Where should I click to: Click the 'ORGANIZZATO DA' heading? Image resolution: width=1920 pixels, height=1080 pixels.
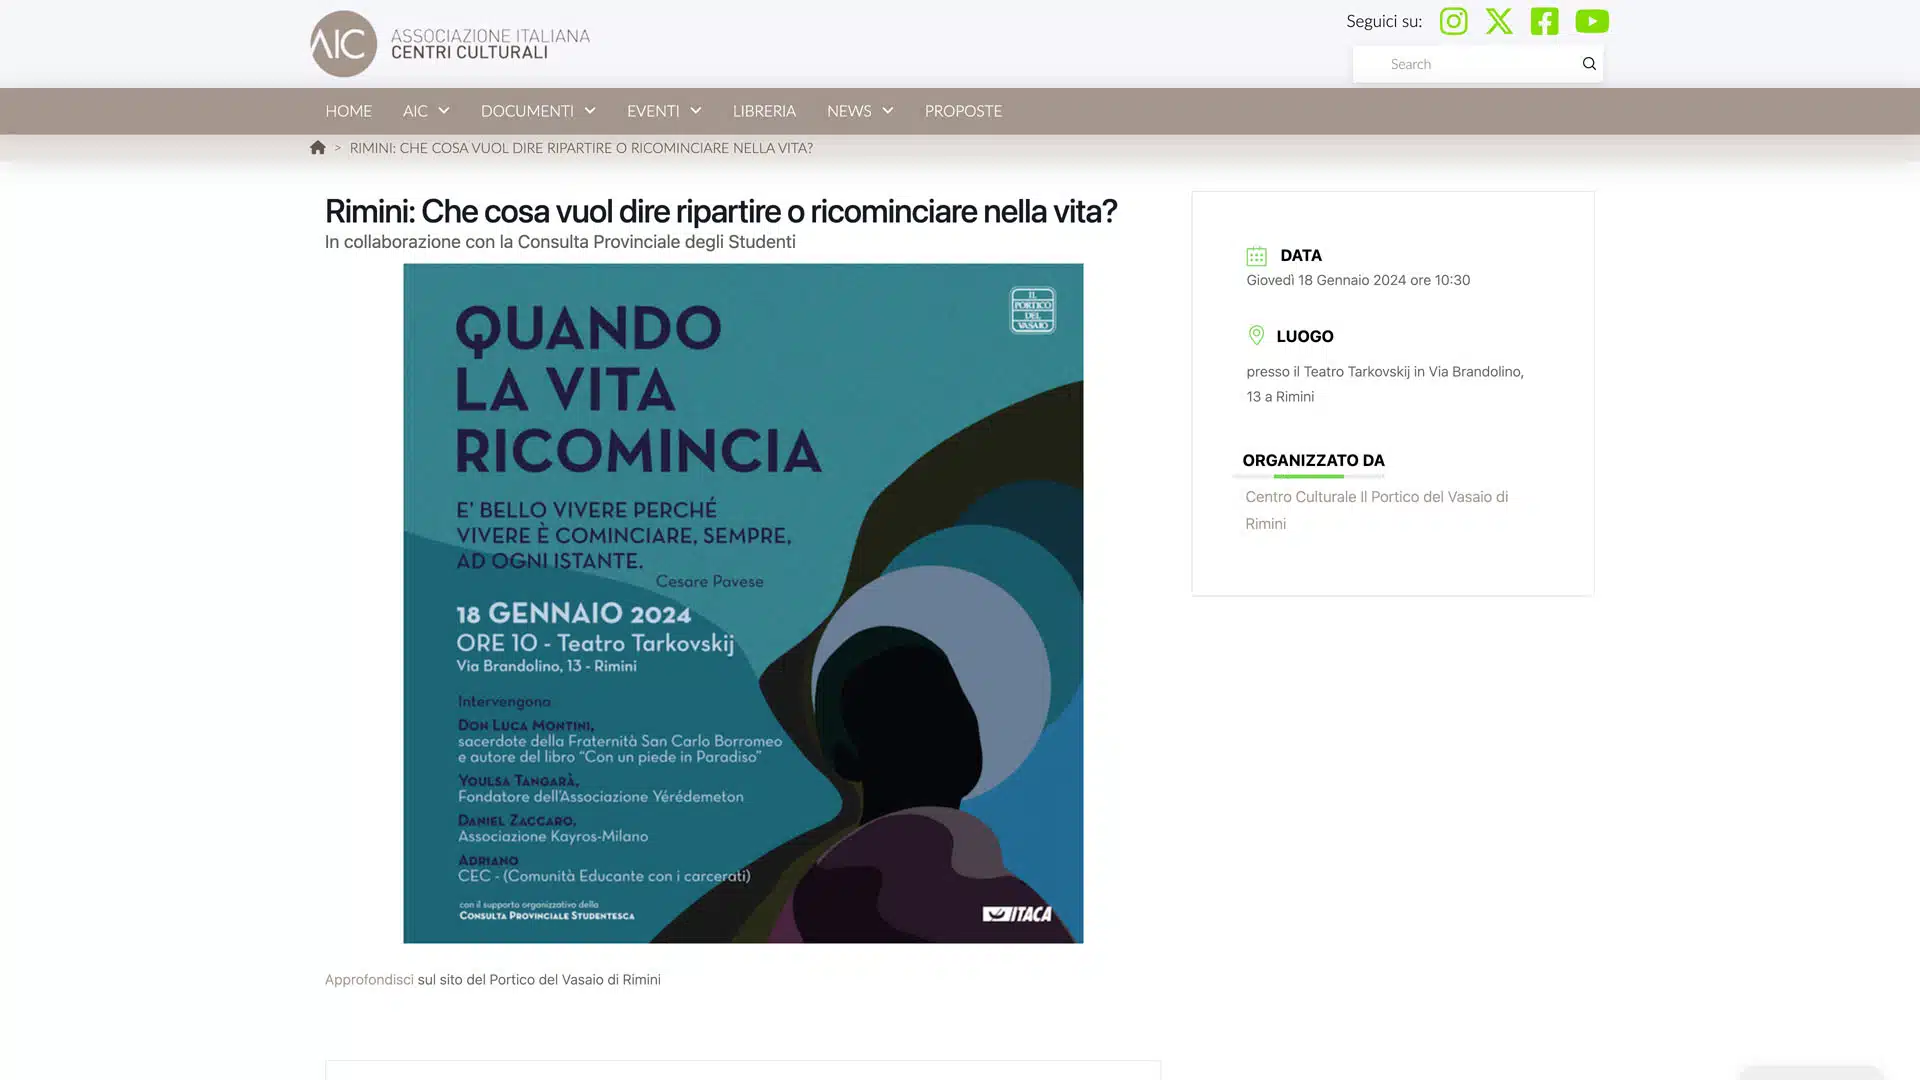(x=1313, y=460)
